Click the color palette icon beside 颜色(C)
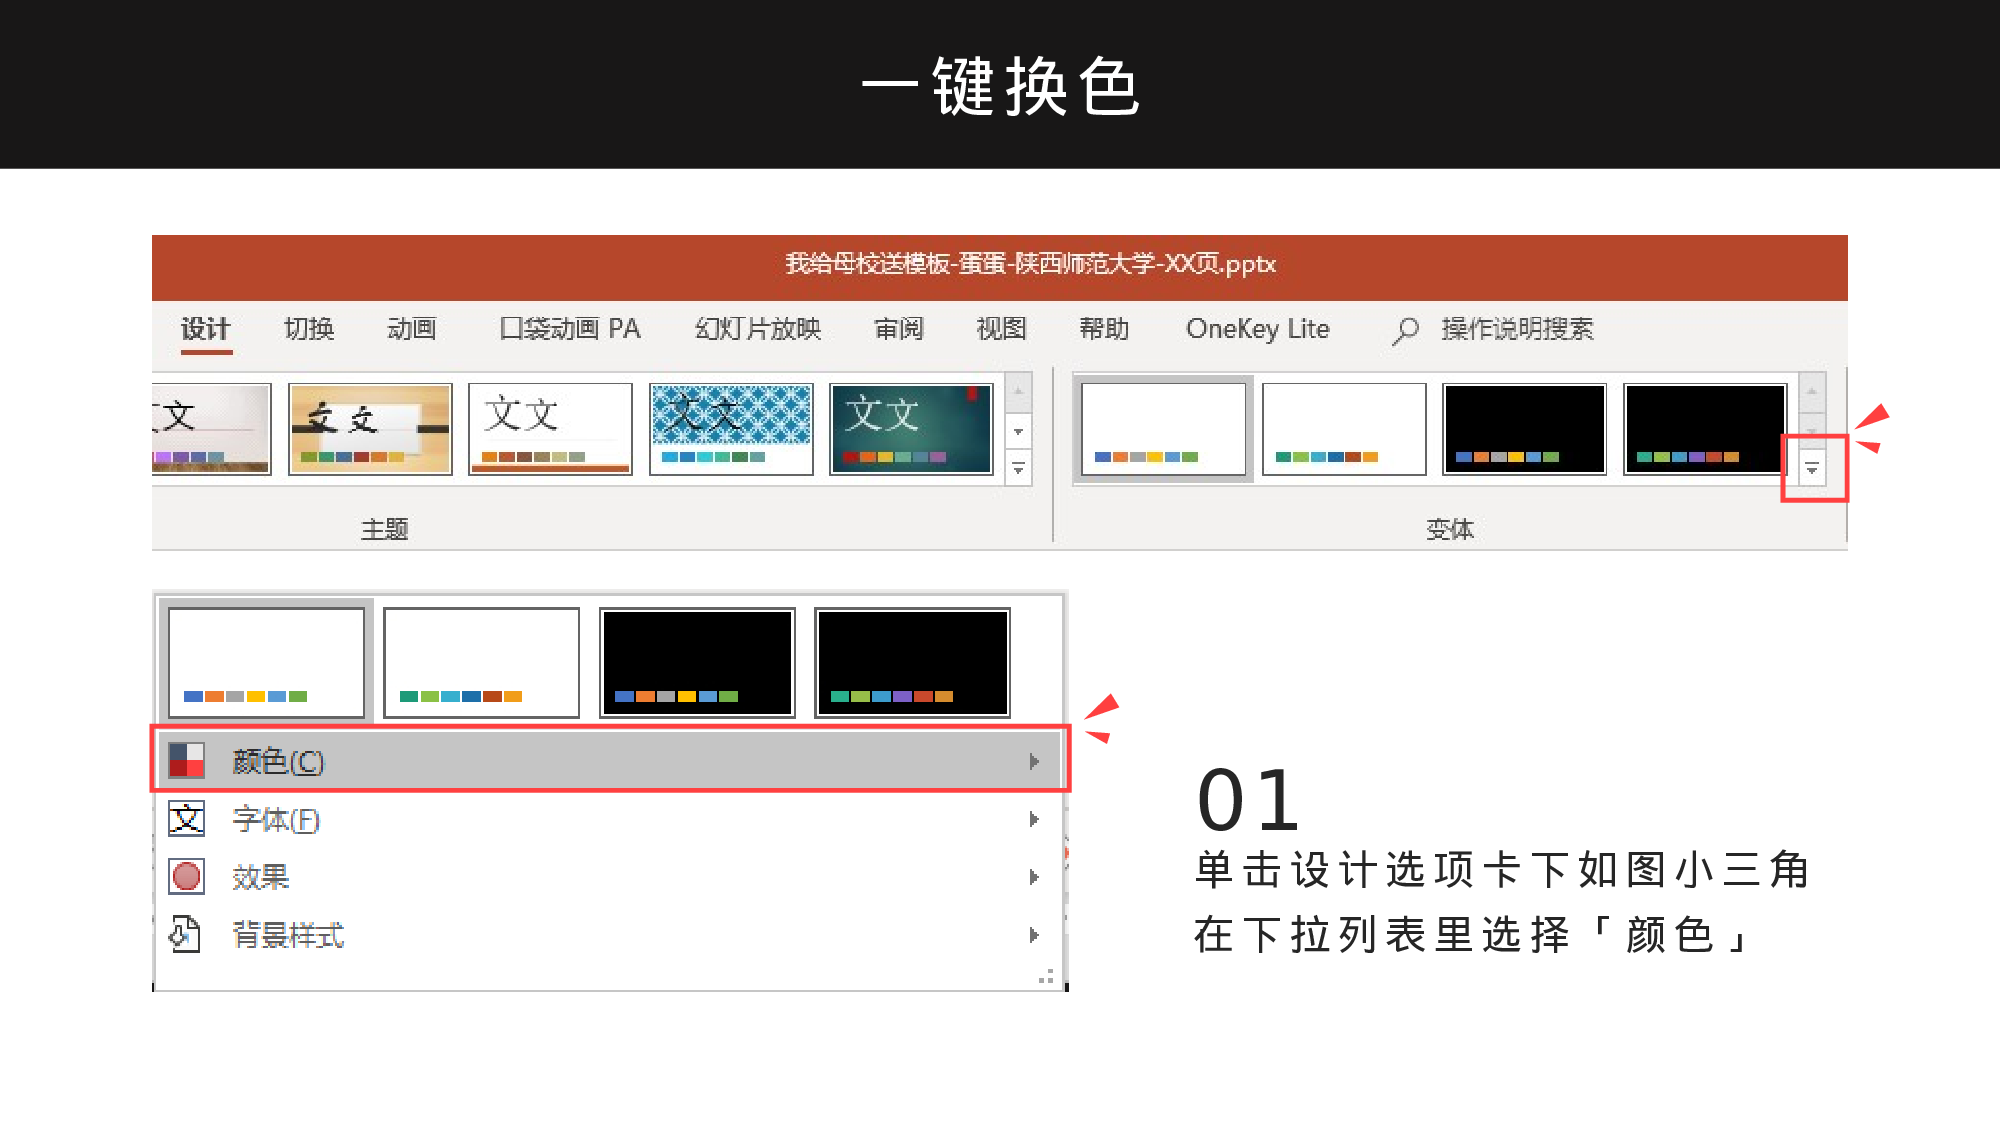This screenshot has height=1125, width=2000. (x=186, y=760)
